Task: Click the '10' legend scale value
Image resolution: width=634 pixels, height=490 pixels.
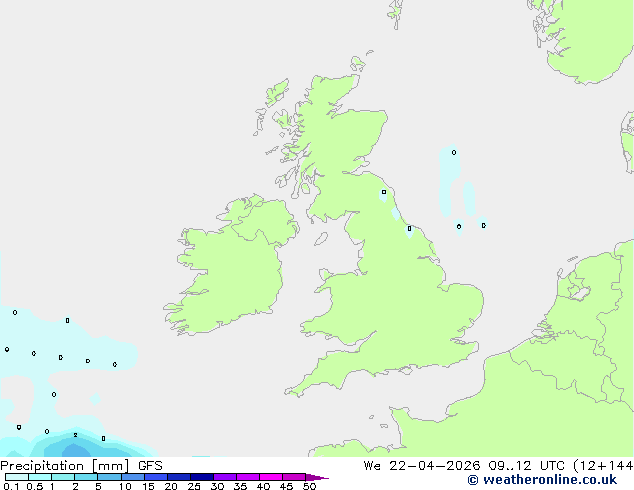Action: 125,486
